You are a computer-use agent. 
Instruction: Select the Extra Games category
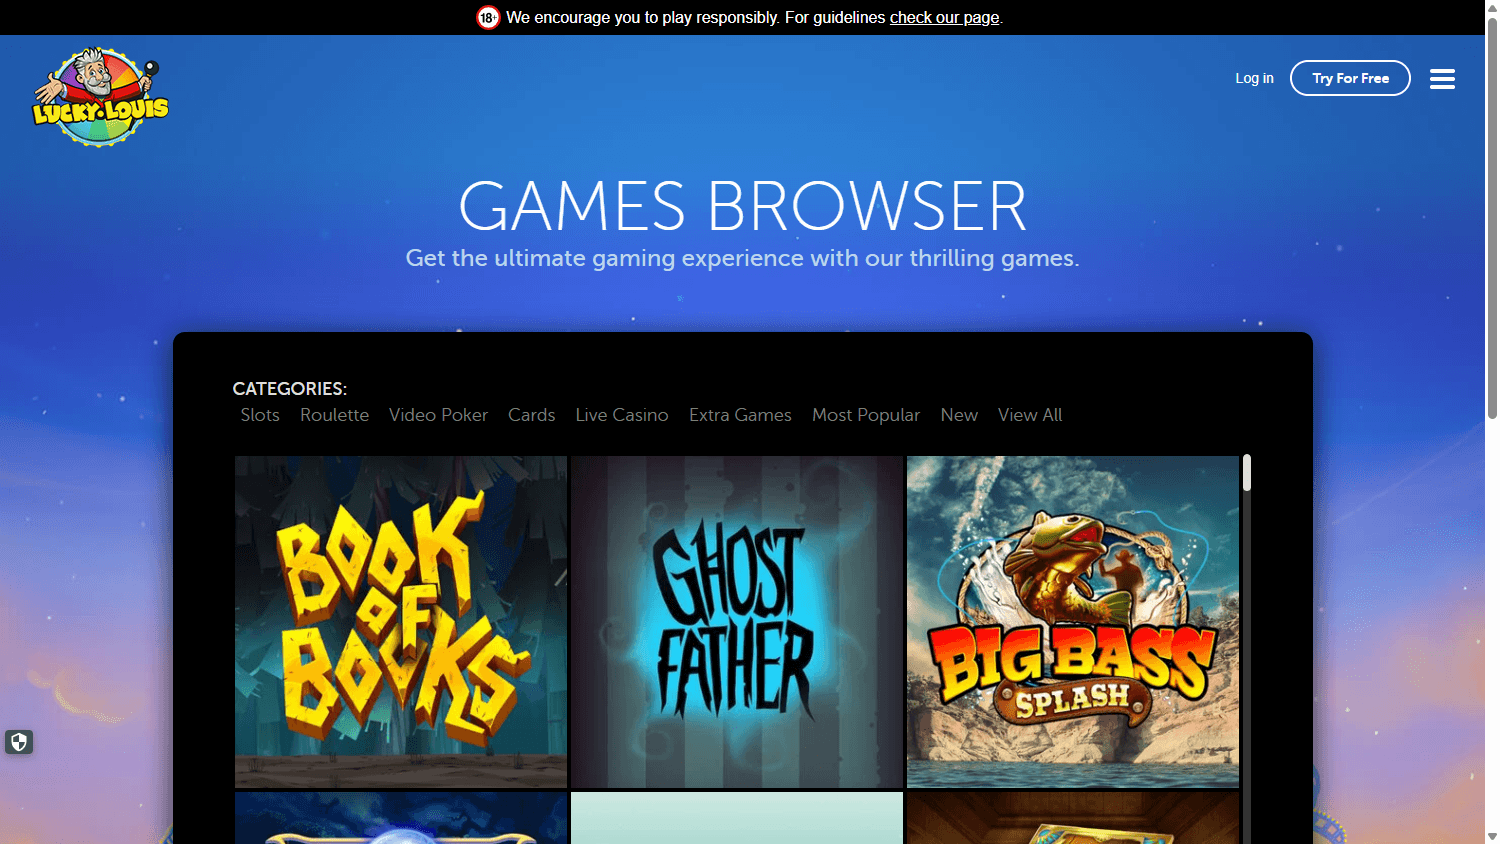point(740,415)
